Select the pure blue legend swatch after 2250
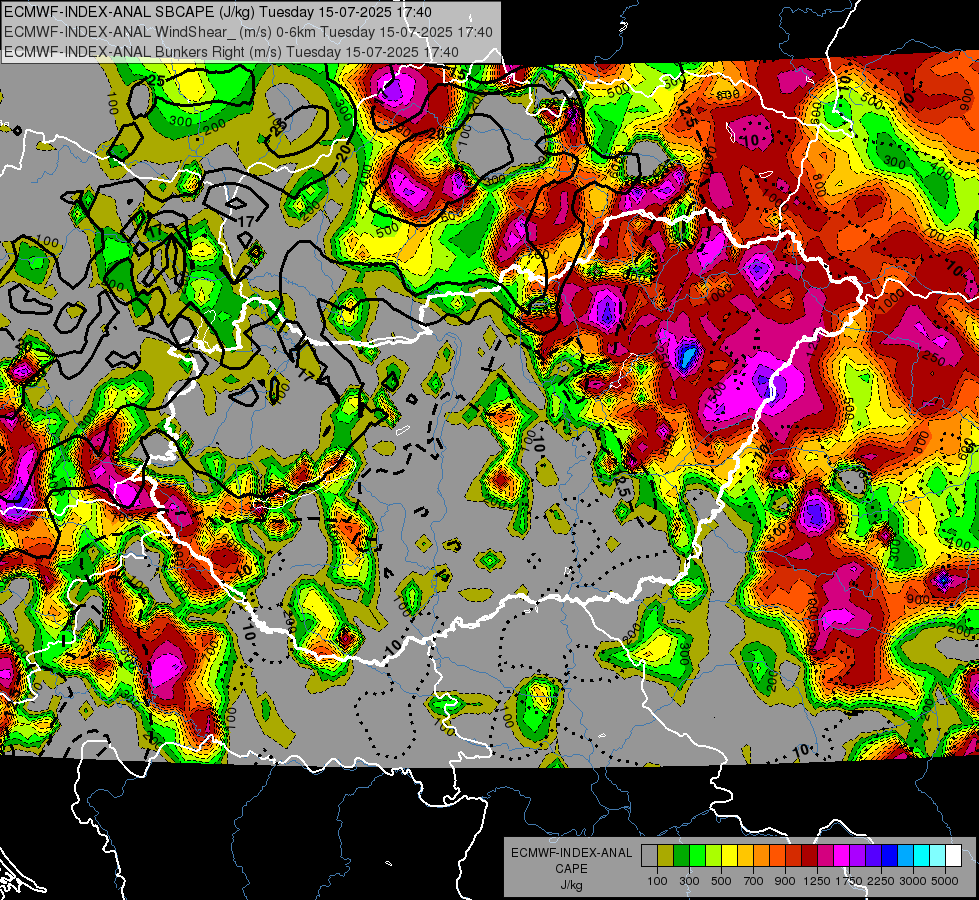The width and height of the screenshot is (979, 900). point(890,855)
